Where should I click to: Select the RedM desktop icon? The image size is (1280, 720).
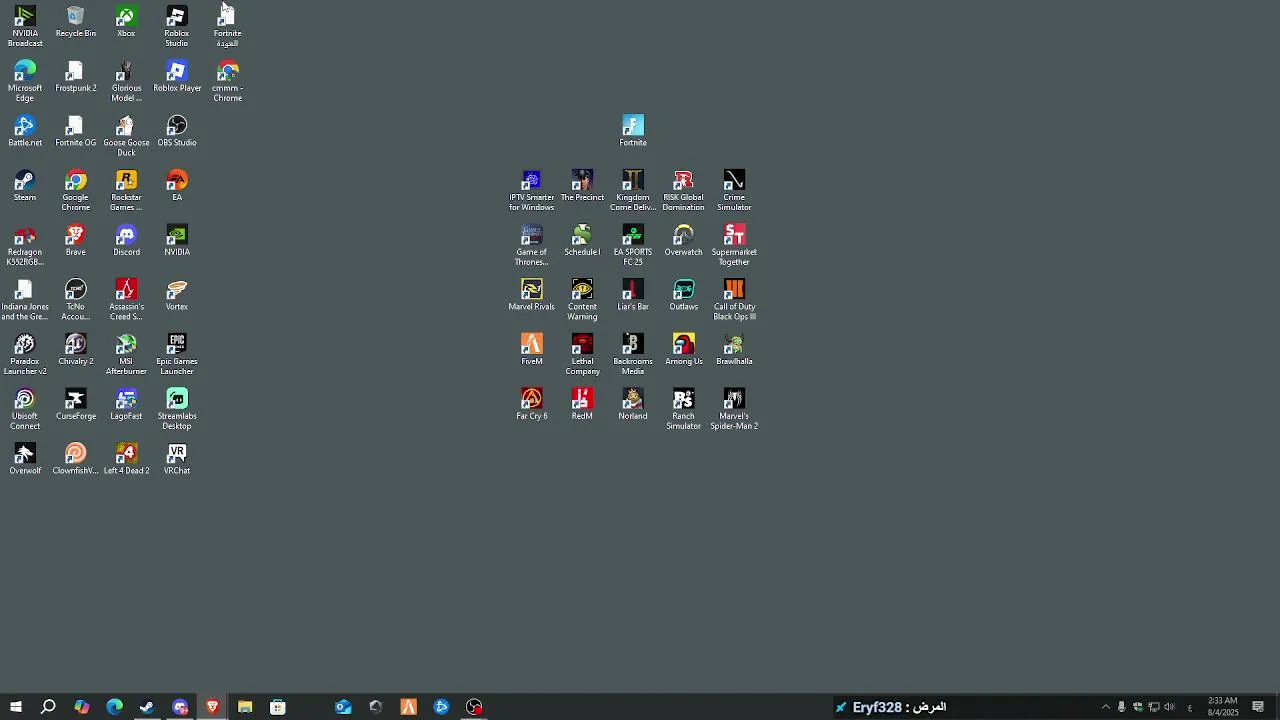click(x=582, y=404)
